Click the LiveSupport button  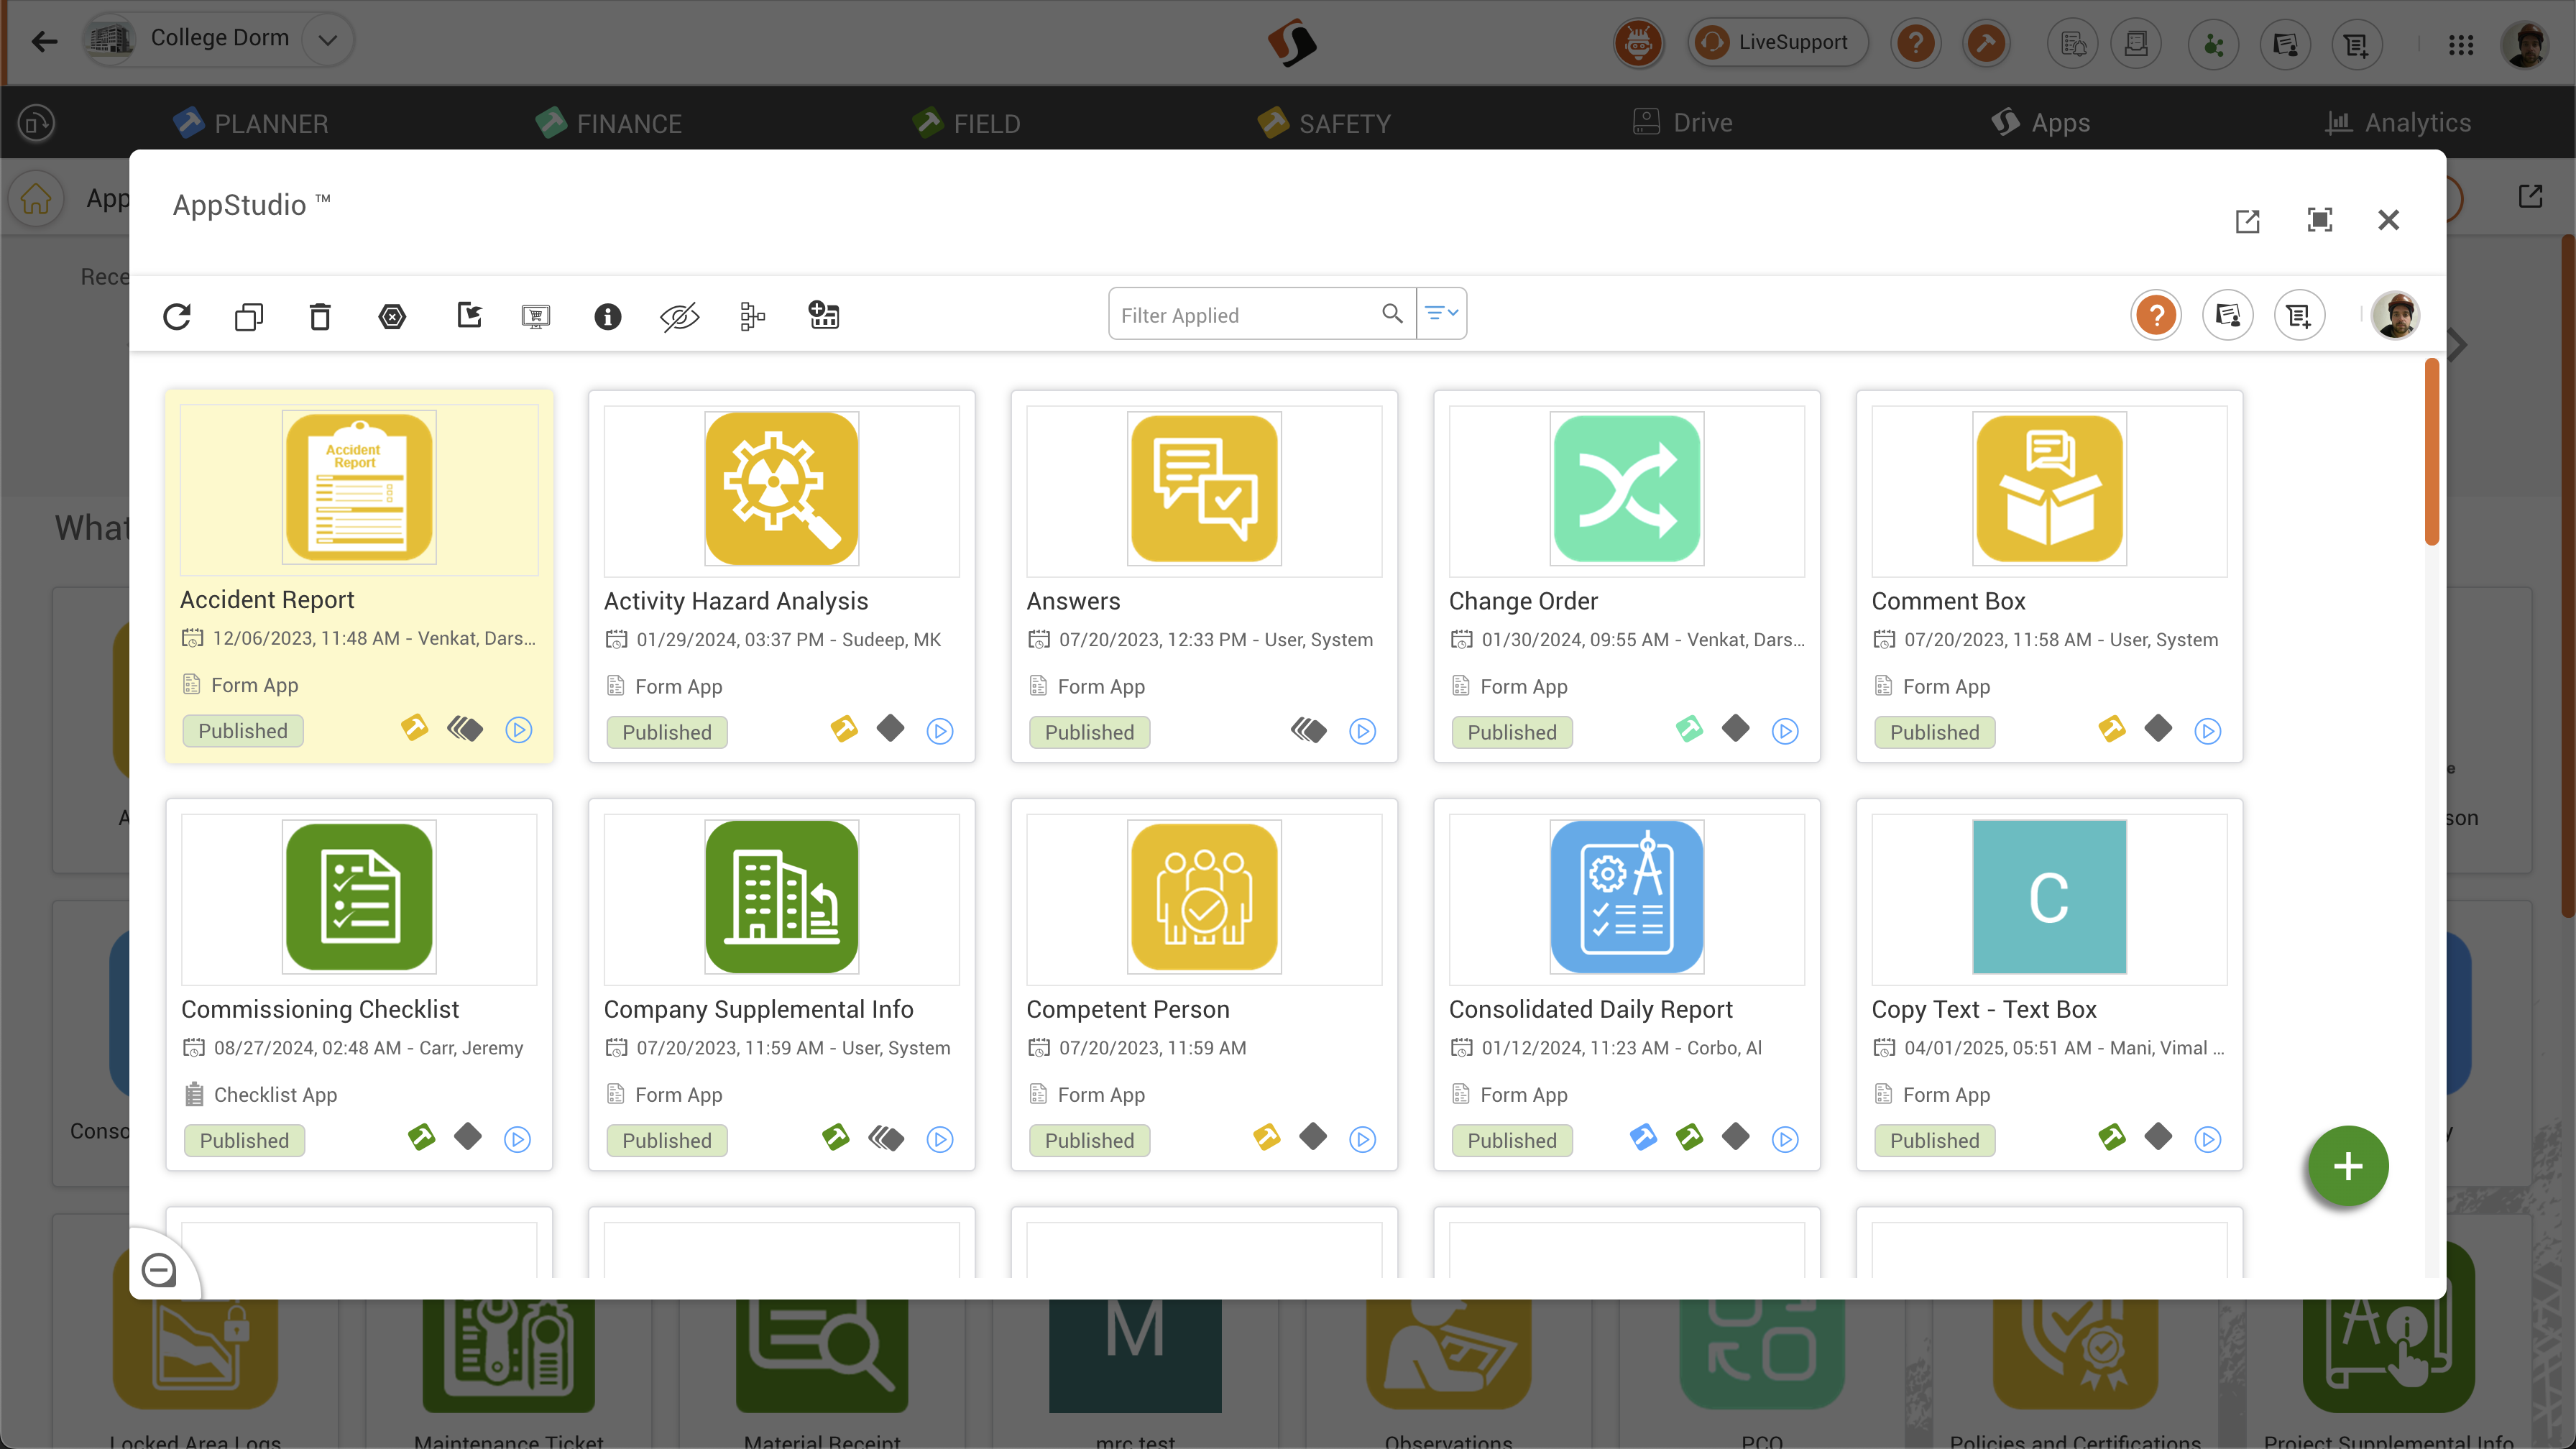click(1777, 42)
